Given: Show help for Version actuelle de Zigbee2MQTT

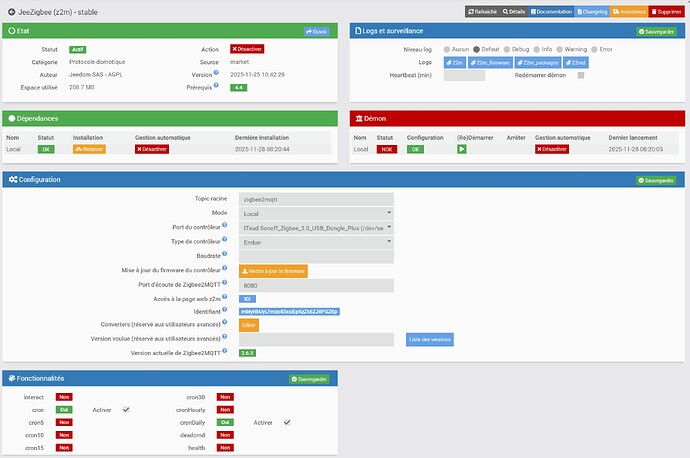Looking at the screenshot, I should click(x=224, y=351).
